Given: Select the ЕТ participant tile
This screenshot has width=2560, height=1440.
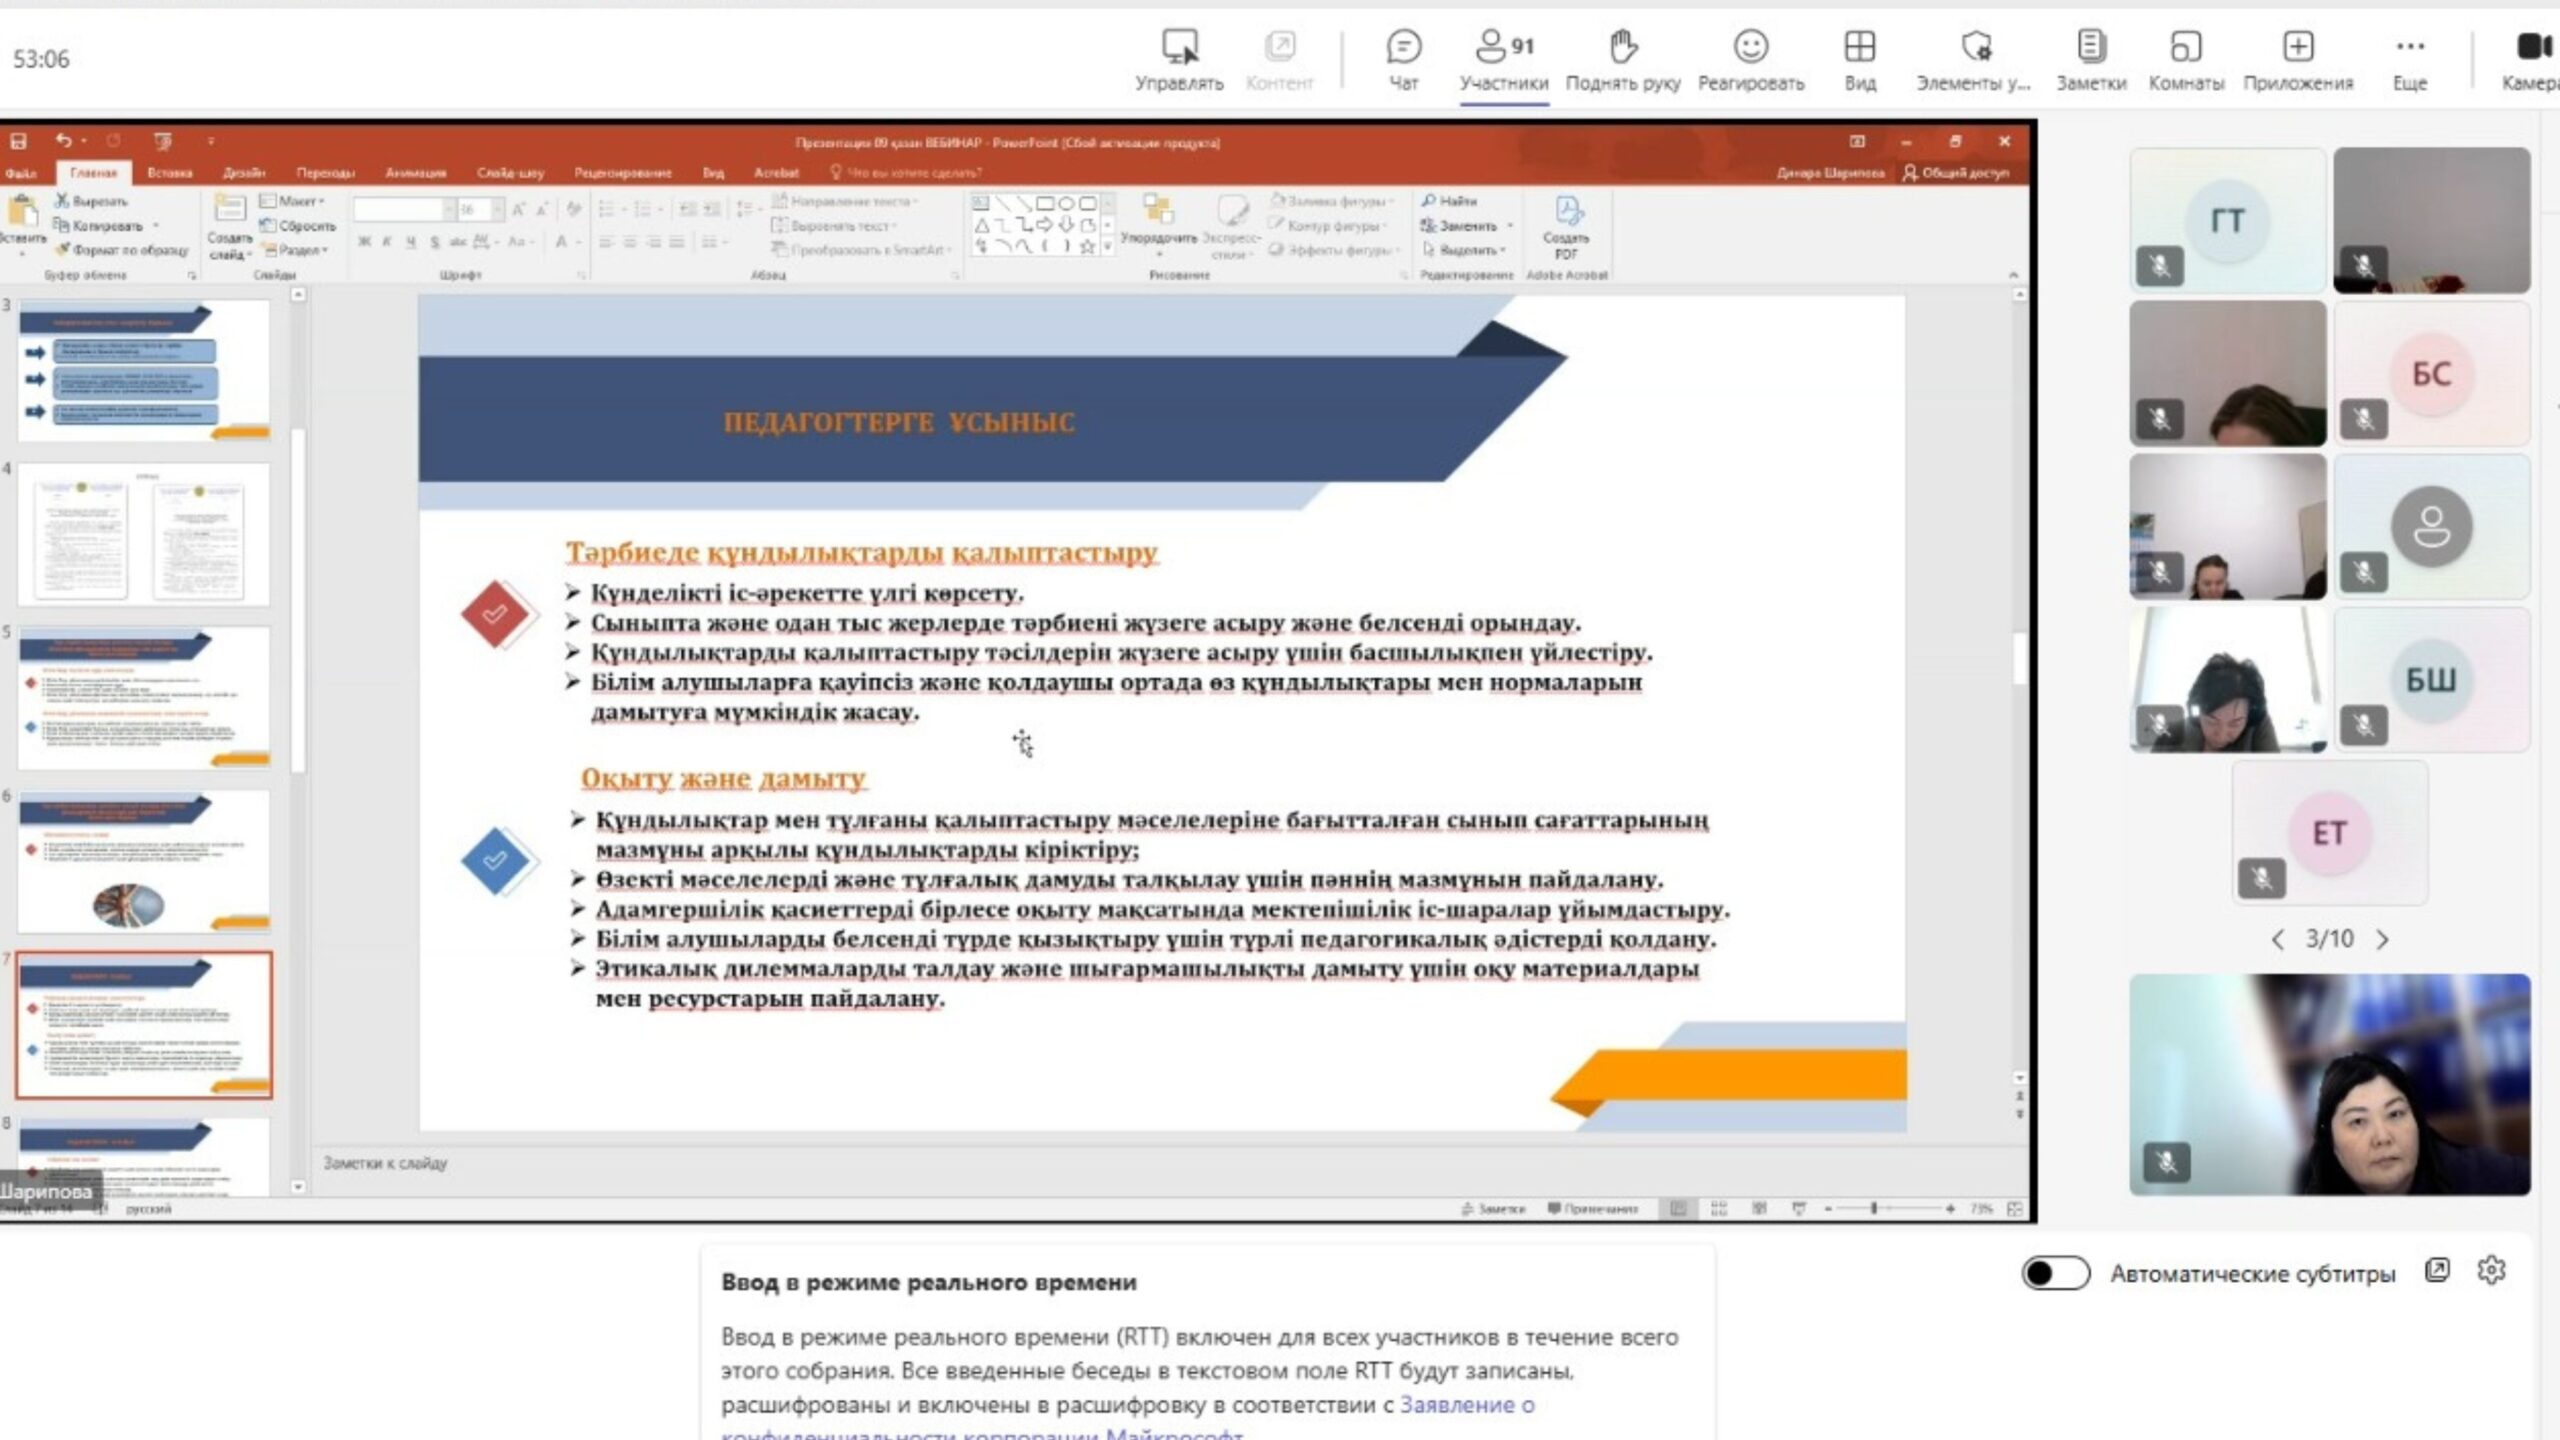Looking at the screenshot, I should [2329, 832].
